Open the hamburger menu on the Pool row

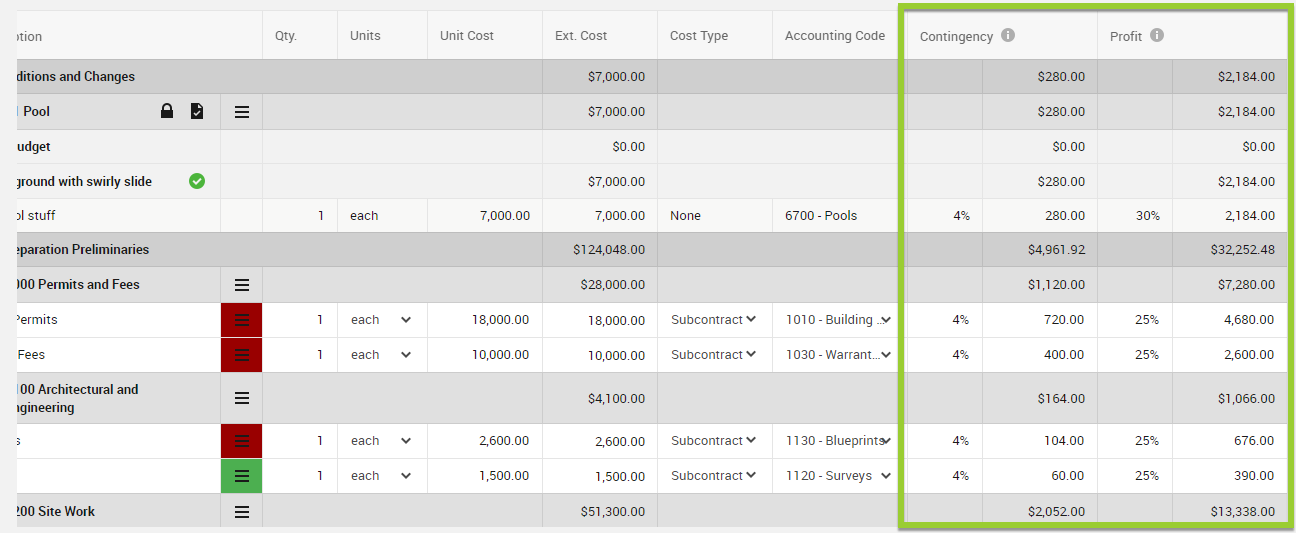(242, 112)
